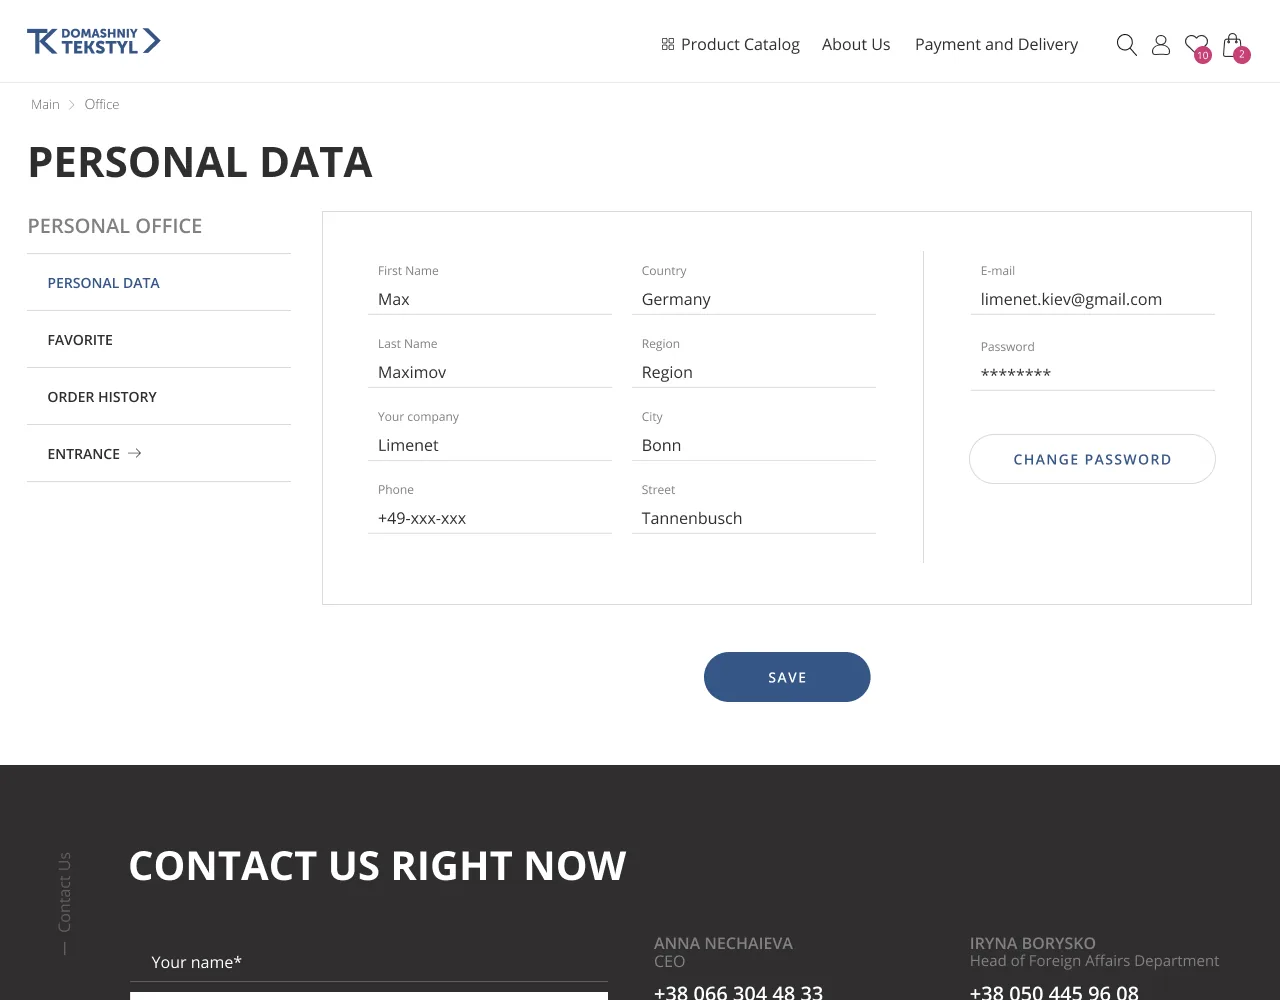
Task: Open the wishlist heart icon
Action: [1197, 46]
